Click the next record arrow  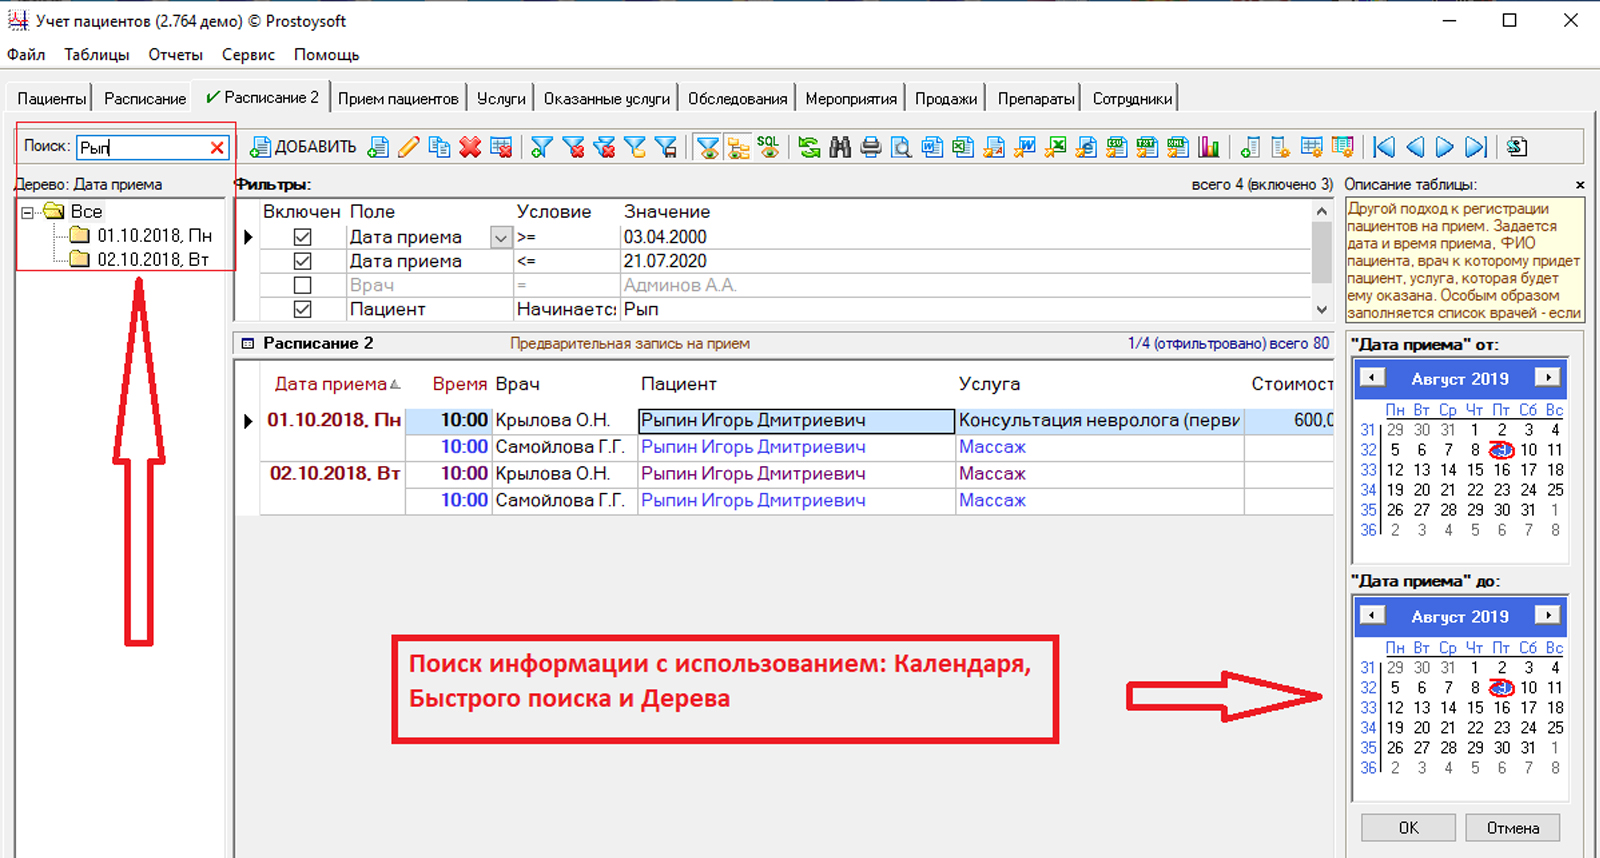[x=1444, y=147]
